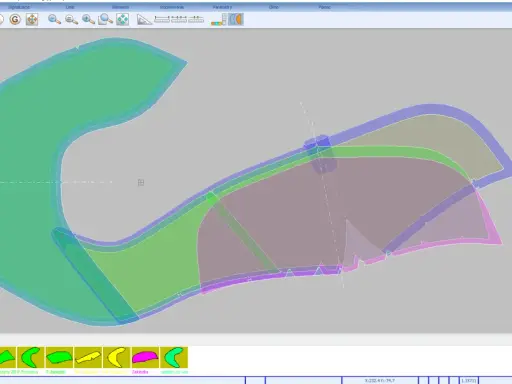Click the zoom out magnifier with minus
512x384 pixels.
coord(54,20)
